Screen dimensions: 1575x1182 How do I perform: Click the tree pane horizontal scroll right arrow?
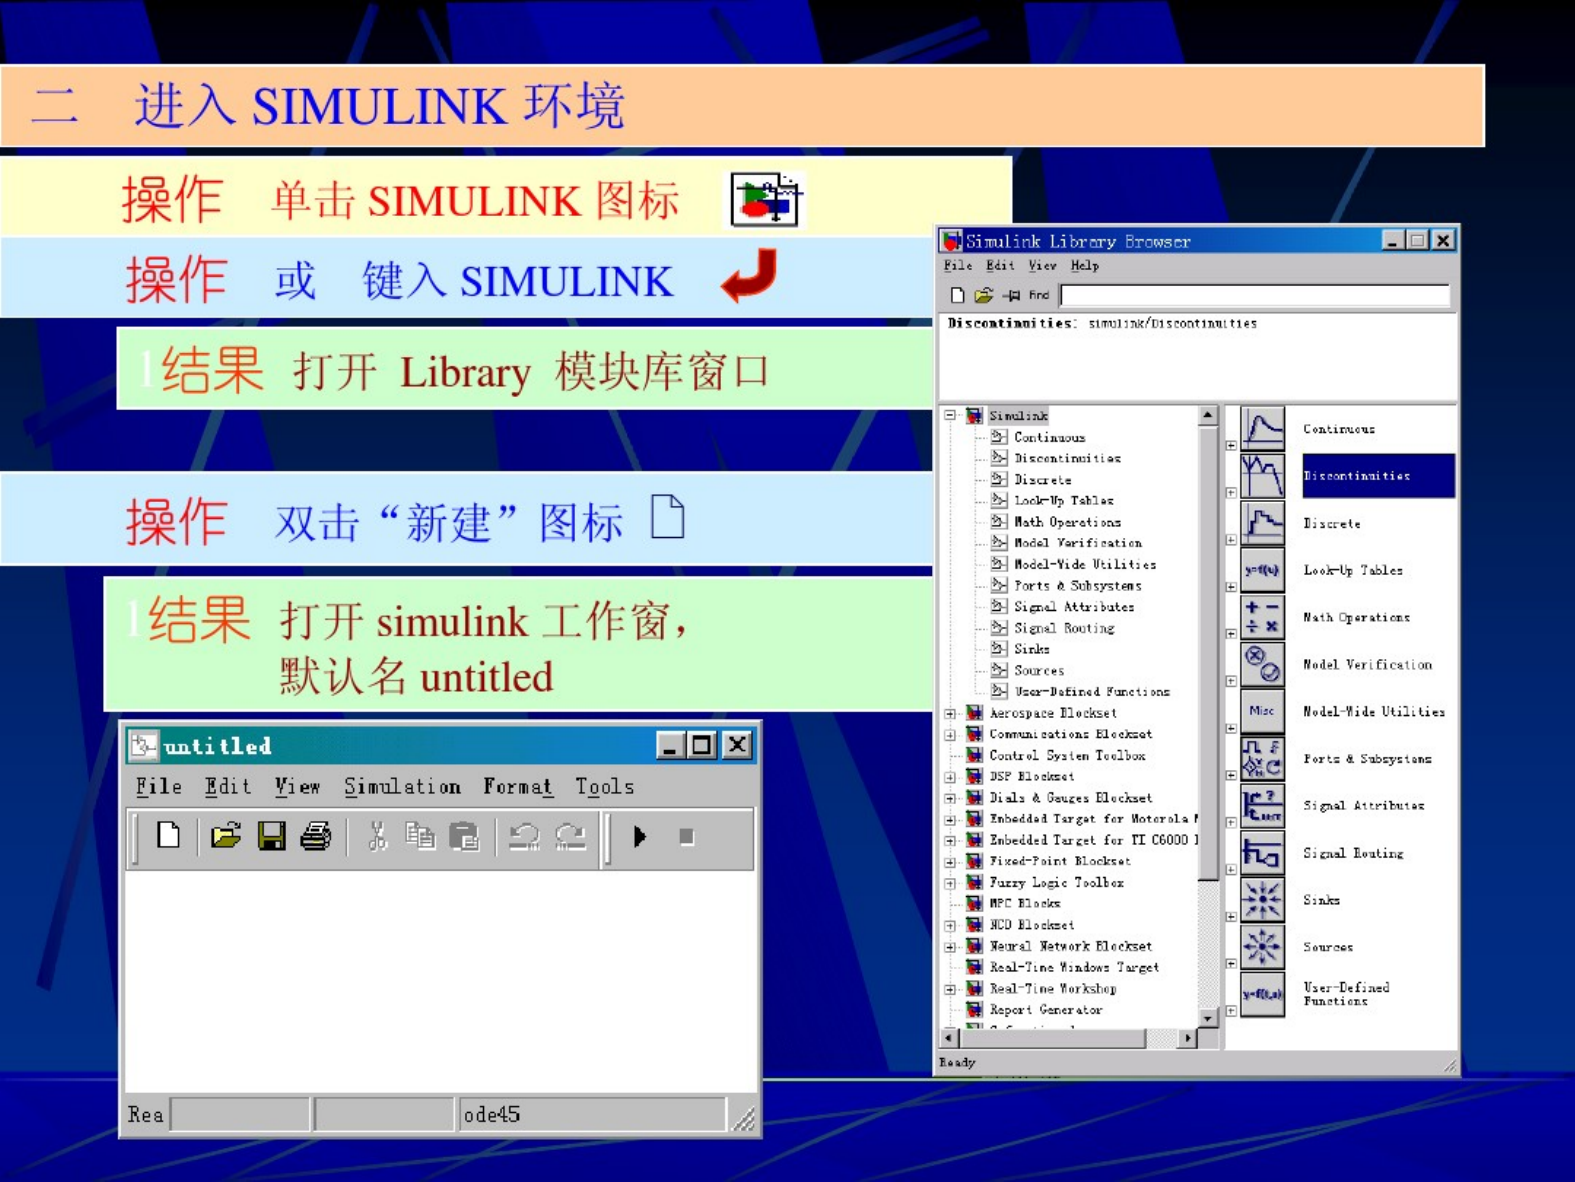click(x=1188, y=1038)
